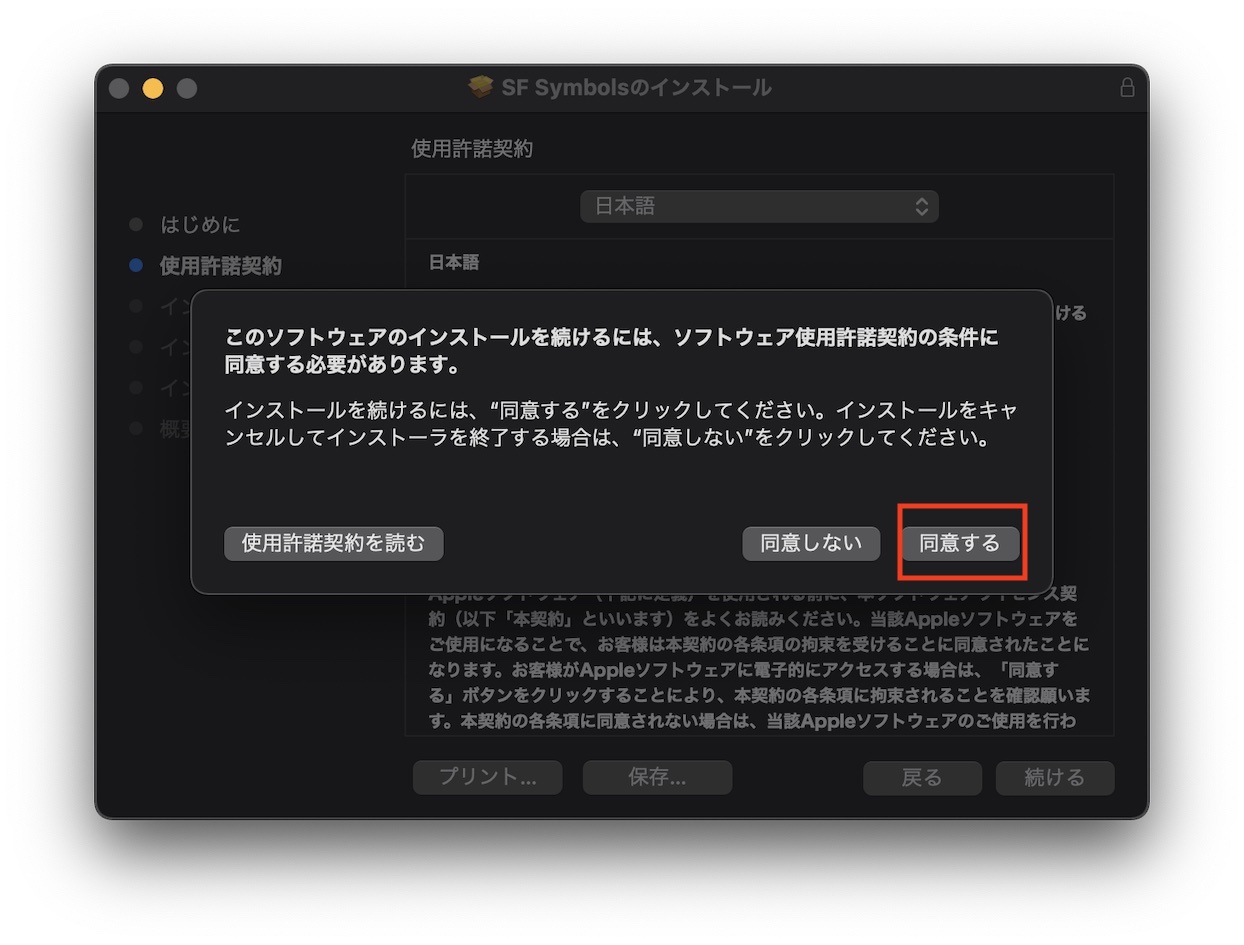Click the package icon in window title

point(481,88)
